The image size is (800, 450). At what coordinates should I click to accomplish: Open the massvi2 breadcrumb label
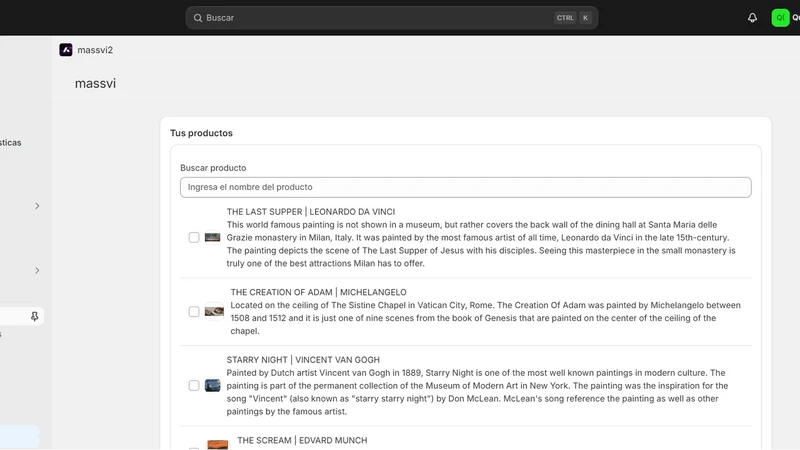(x=95, y=50)
